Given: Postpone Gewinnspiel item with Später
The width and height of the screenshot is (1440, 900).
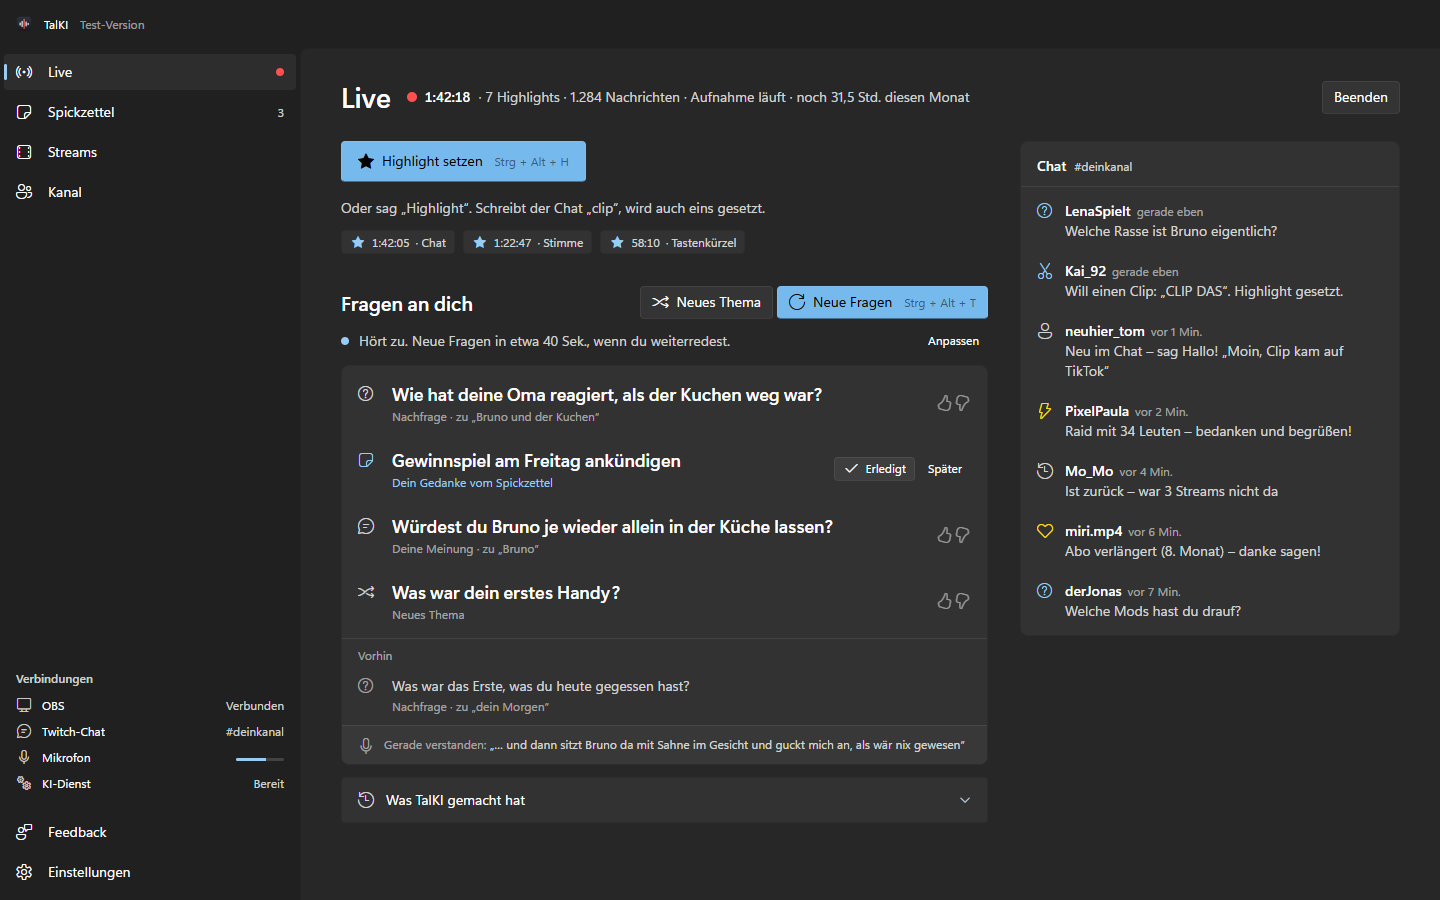Looking at the screenshot, I should [945, 469].
